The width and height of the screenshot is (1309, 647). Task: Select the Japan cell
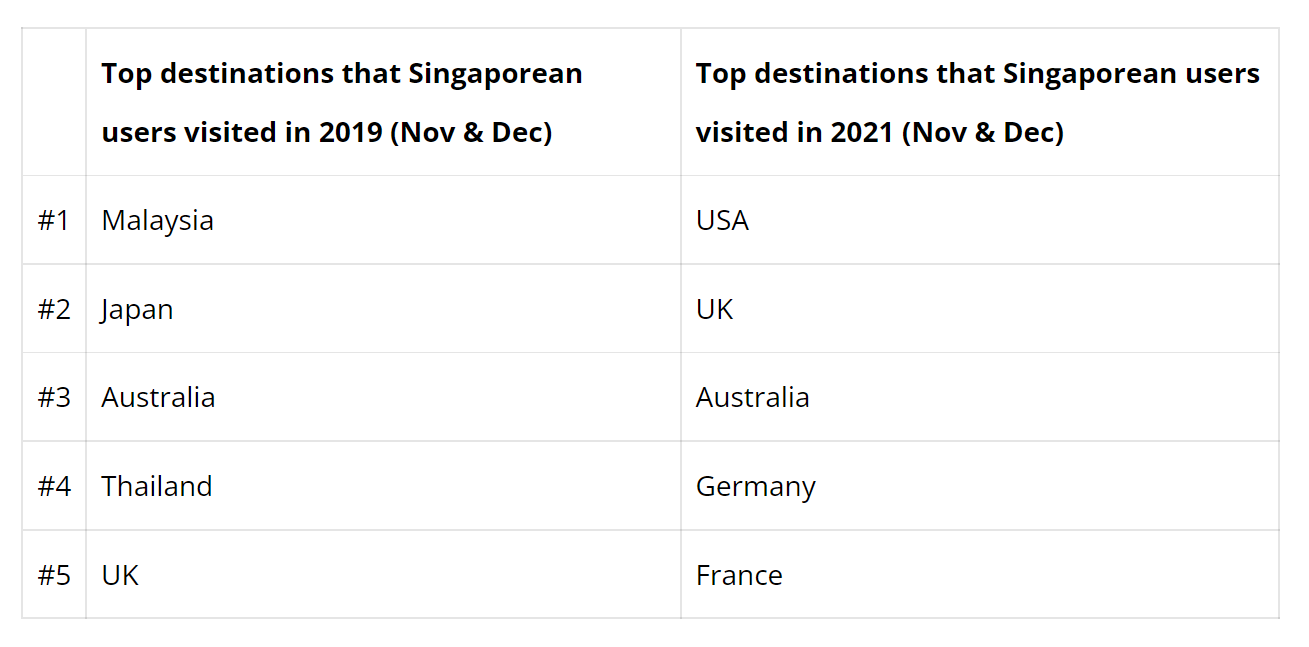(x=137, y=309)
